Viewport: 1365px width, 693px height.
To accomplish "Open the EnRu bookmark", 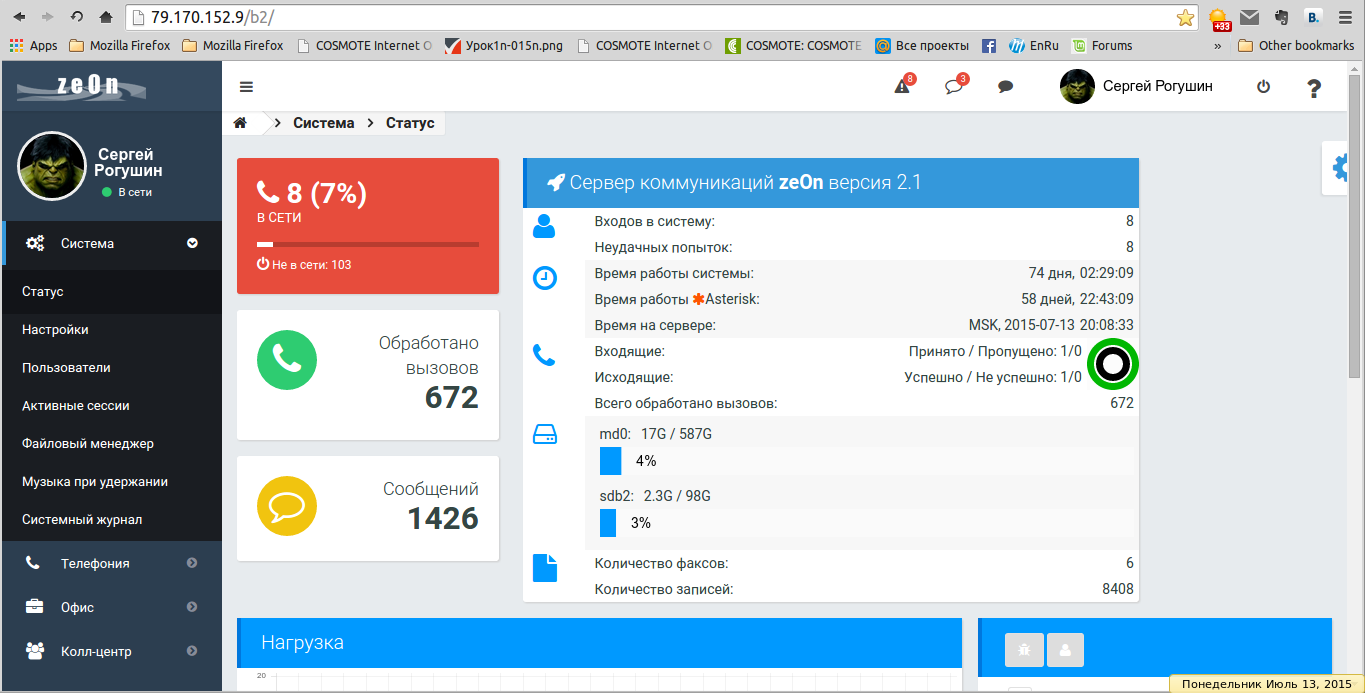I will pyautogui.click(x=1033, y=45).
